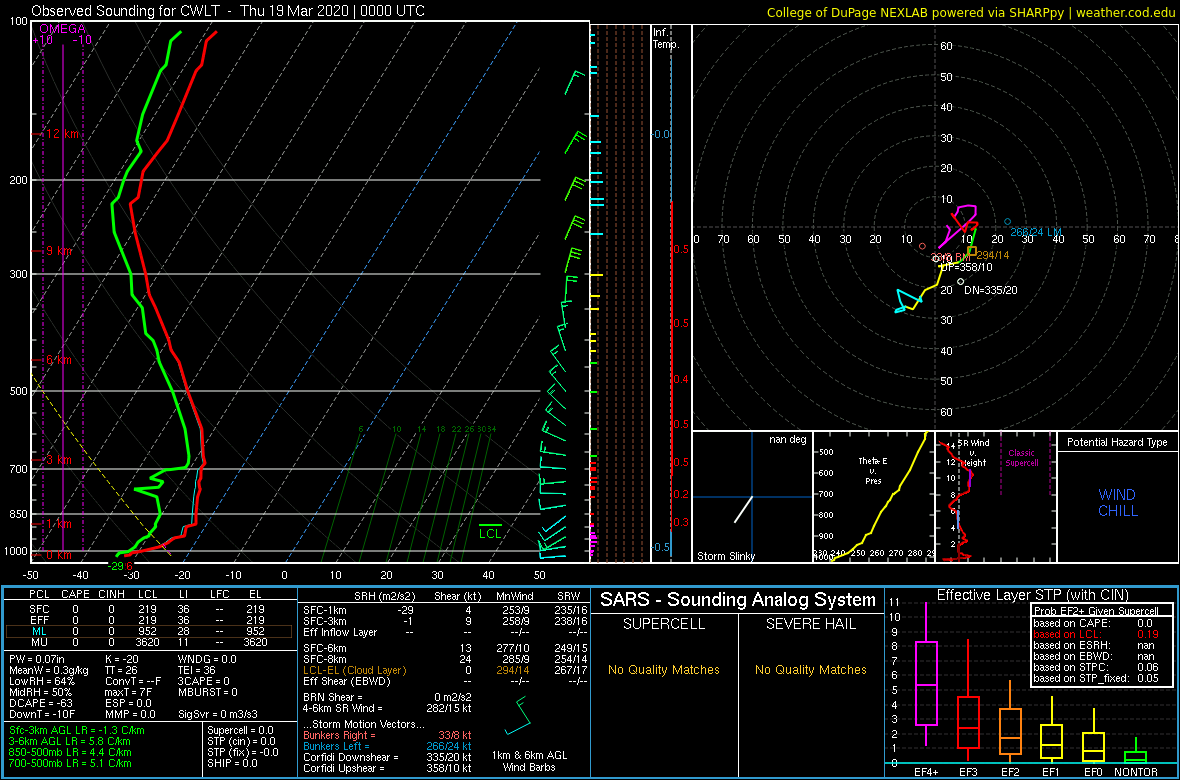Click the 'SHIP = 0.0' parameter
This screenshot has height=780, width=1180.
tap(234, 763)
